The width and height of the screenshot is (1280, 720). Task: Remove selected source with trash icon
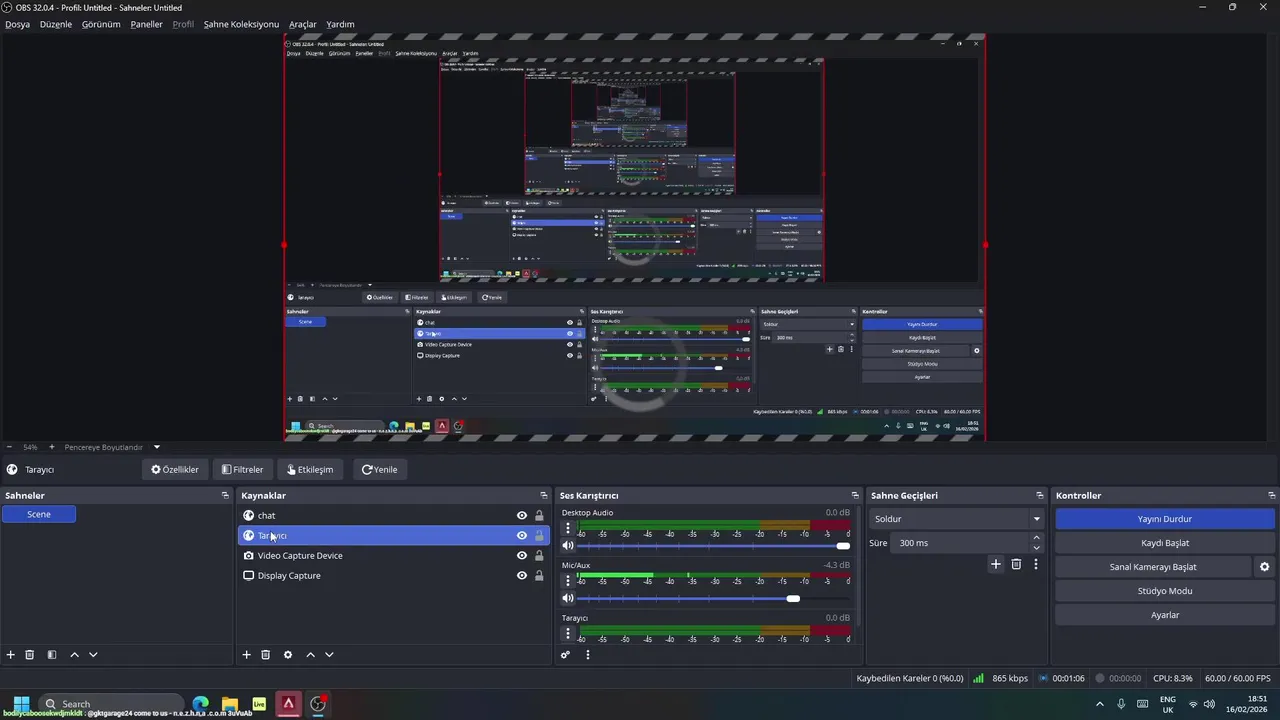(266, 655)
